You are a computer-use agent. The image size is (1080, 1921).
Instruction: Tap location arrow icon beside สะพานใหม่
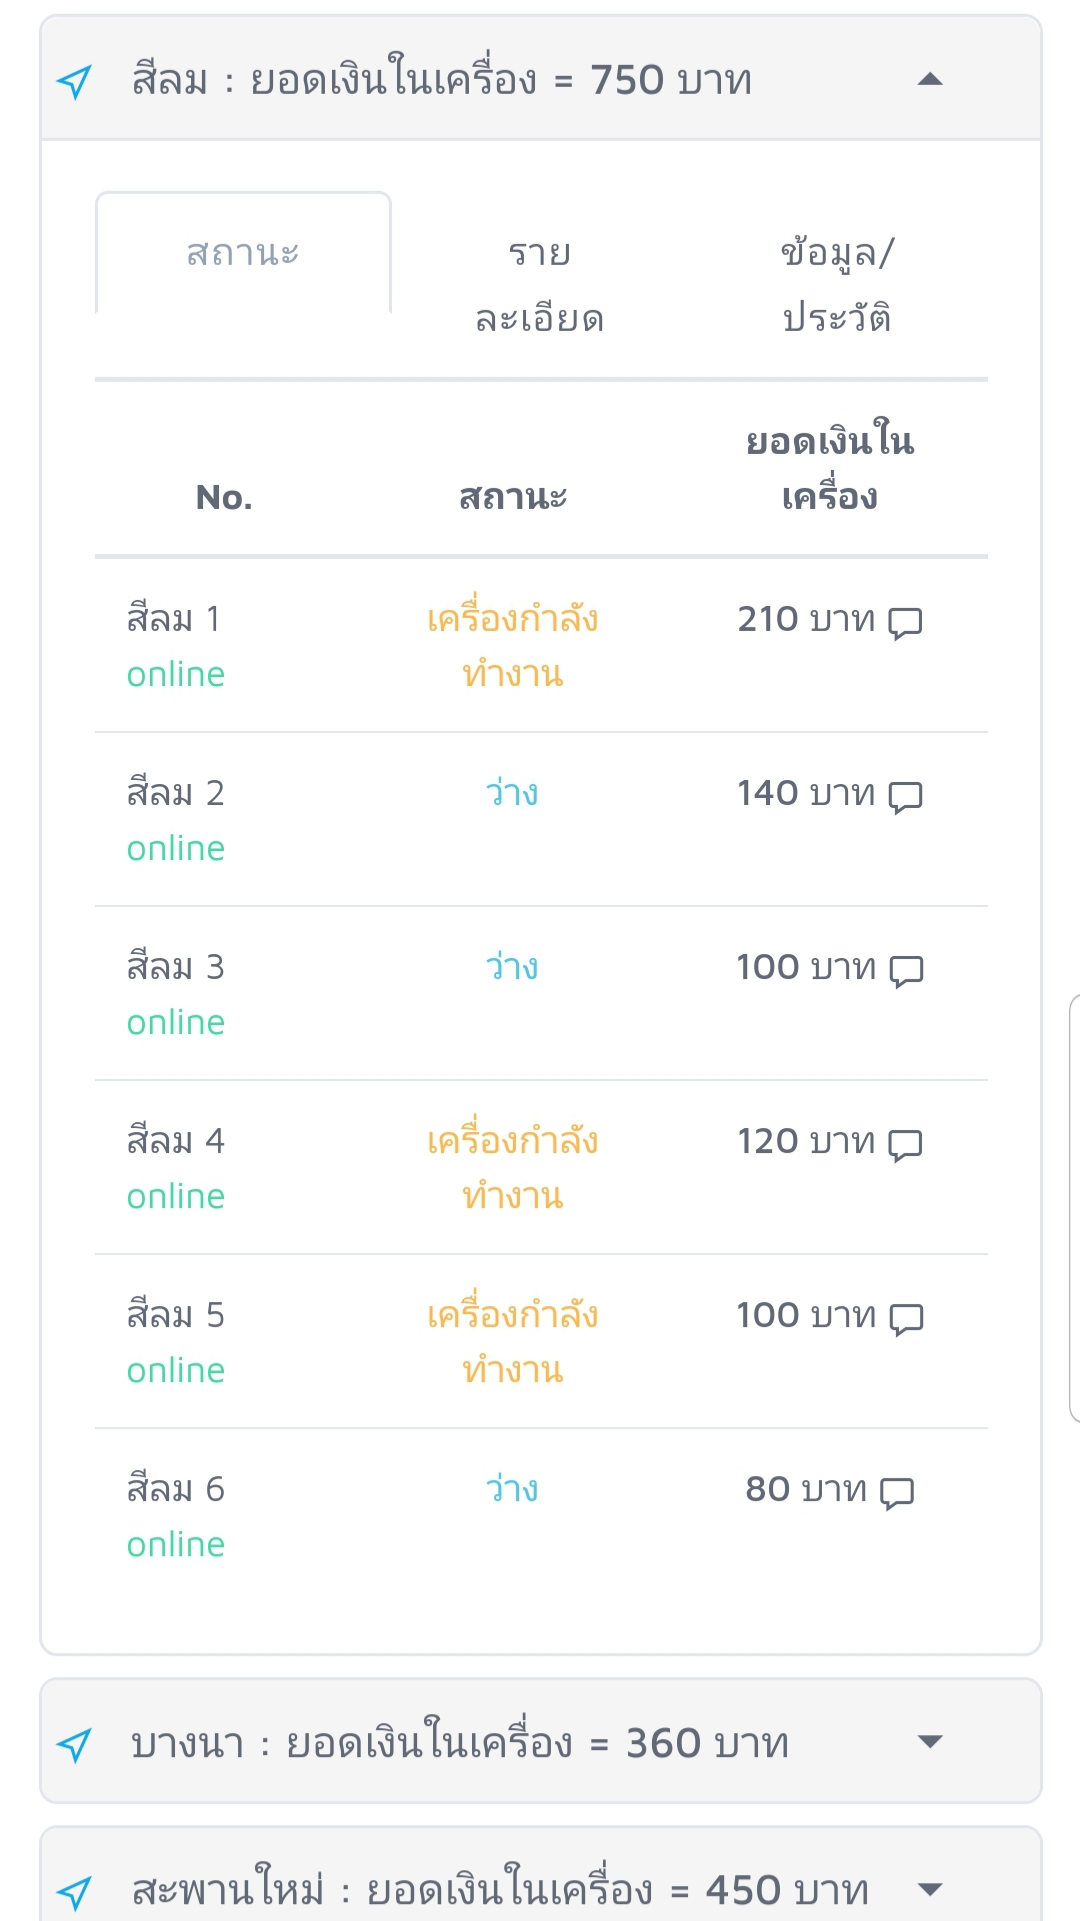(75, 1892)
